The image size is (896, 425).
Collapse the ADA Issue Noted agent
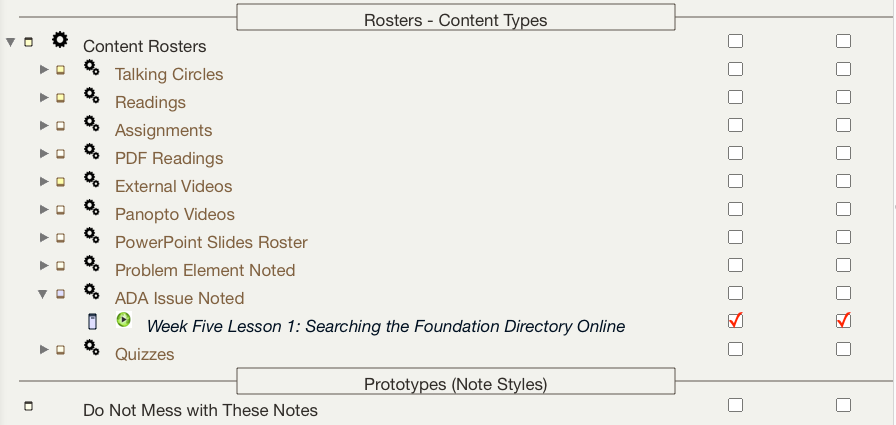point(43,294)
